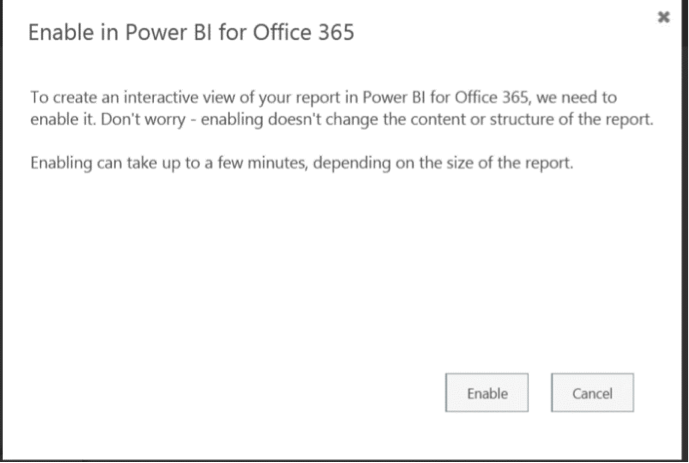This screenshot has width=689, height=463.
Task: Close the dialog with the X icon
Action: pyautogui.click(x=662, y=18)
